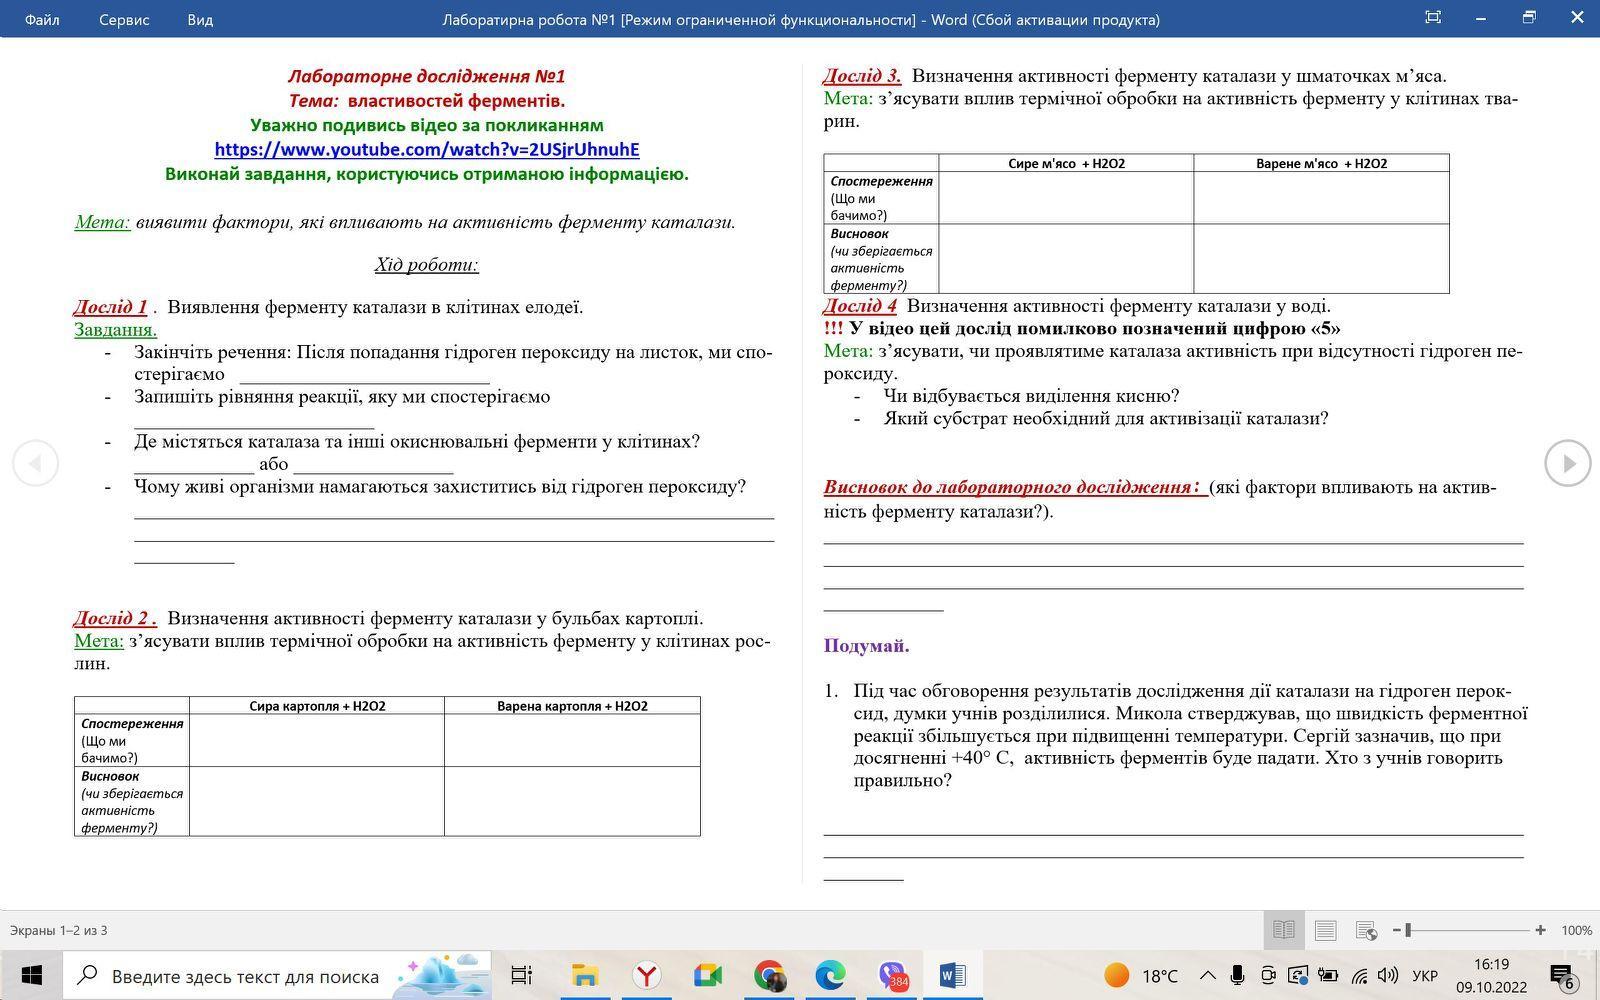The width and height of the screenshot is (1600, 1000).
Task: Click zoom out minus button
Action: [1397, 930]
